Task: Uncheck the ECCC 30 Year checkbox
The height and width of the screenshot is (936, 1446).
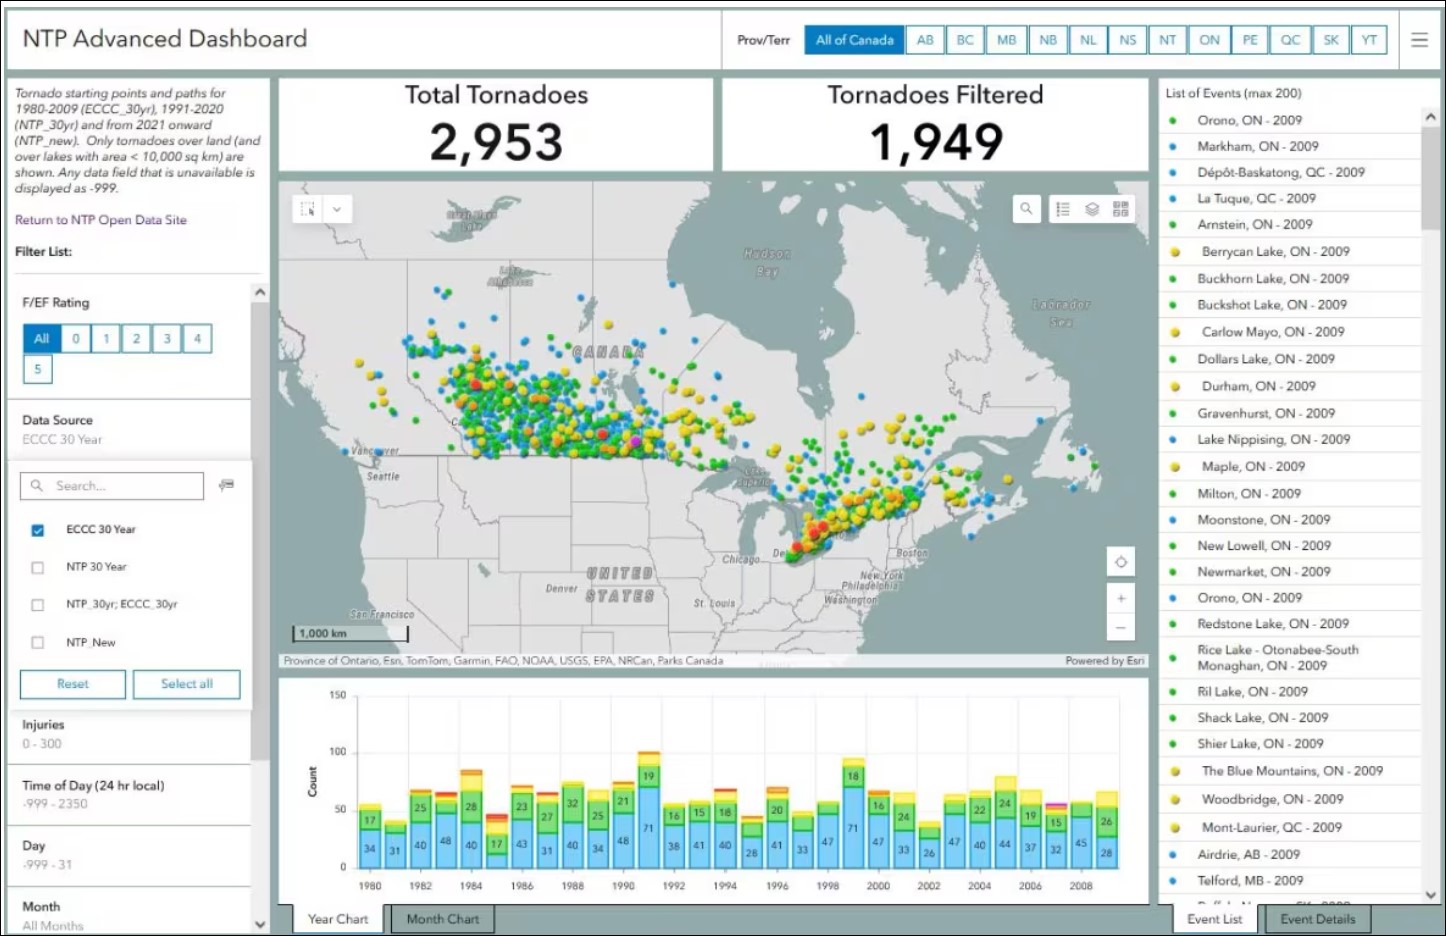Action: tap(38, 530)
